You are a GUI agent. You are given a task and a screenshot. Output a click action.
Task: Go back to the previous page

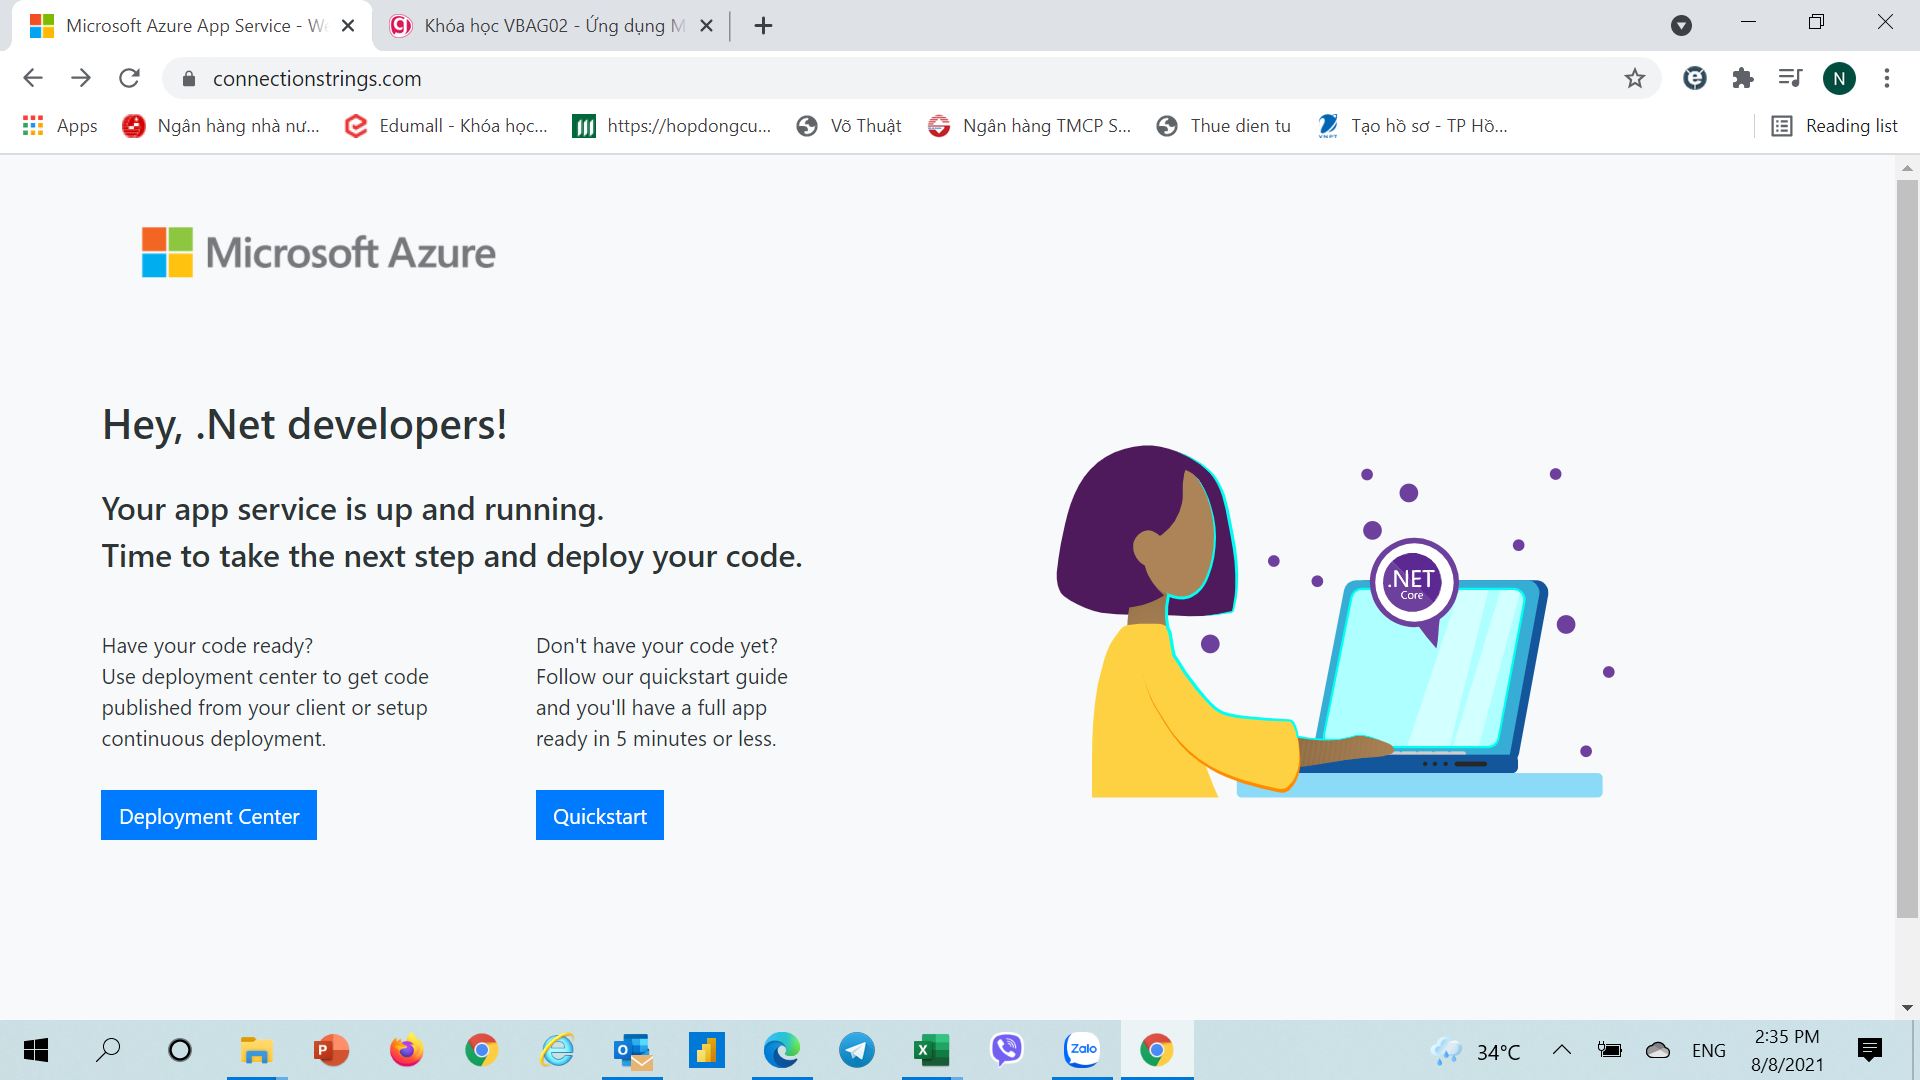[33, 78]
